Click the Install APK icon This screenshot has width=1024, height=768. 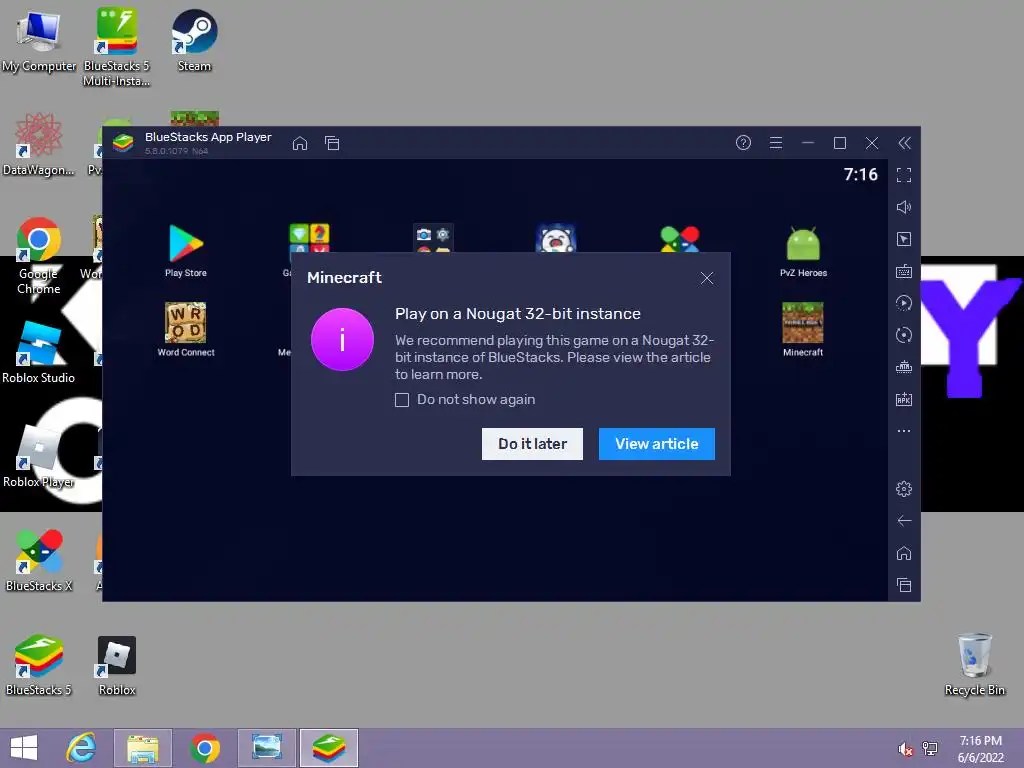(904, 399)
